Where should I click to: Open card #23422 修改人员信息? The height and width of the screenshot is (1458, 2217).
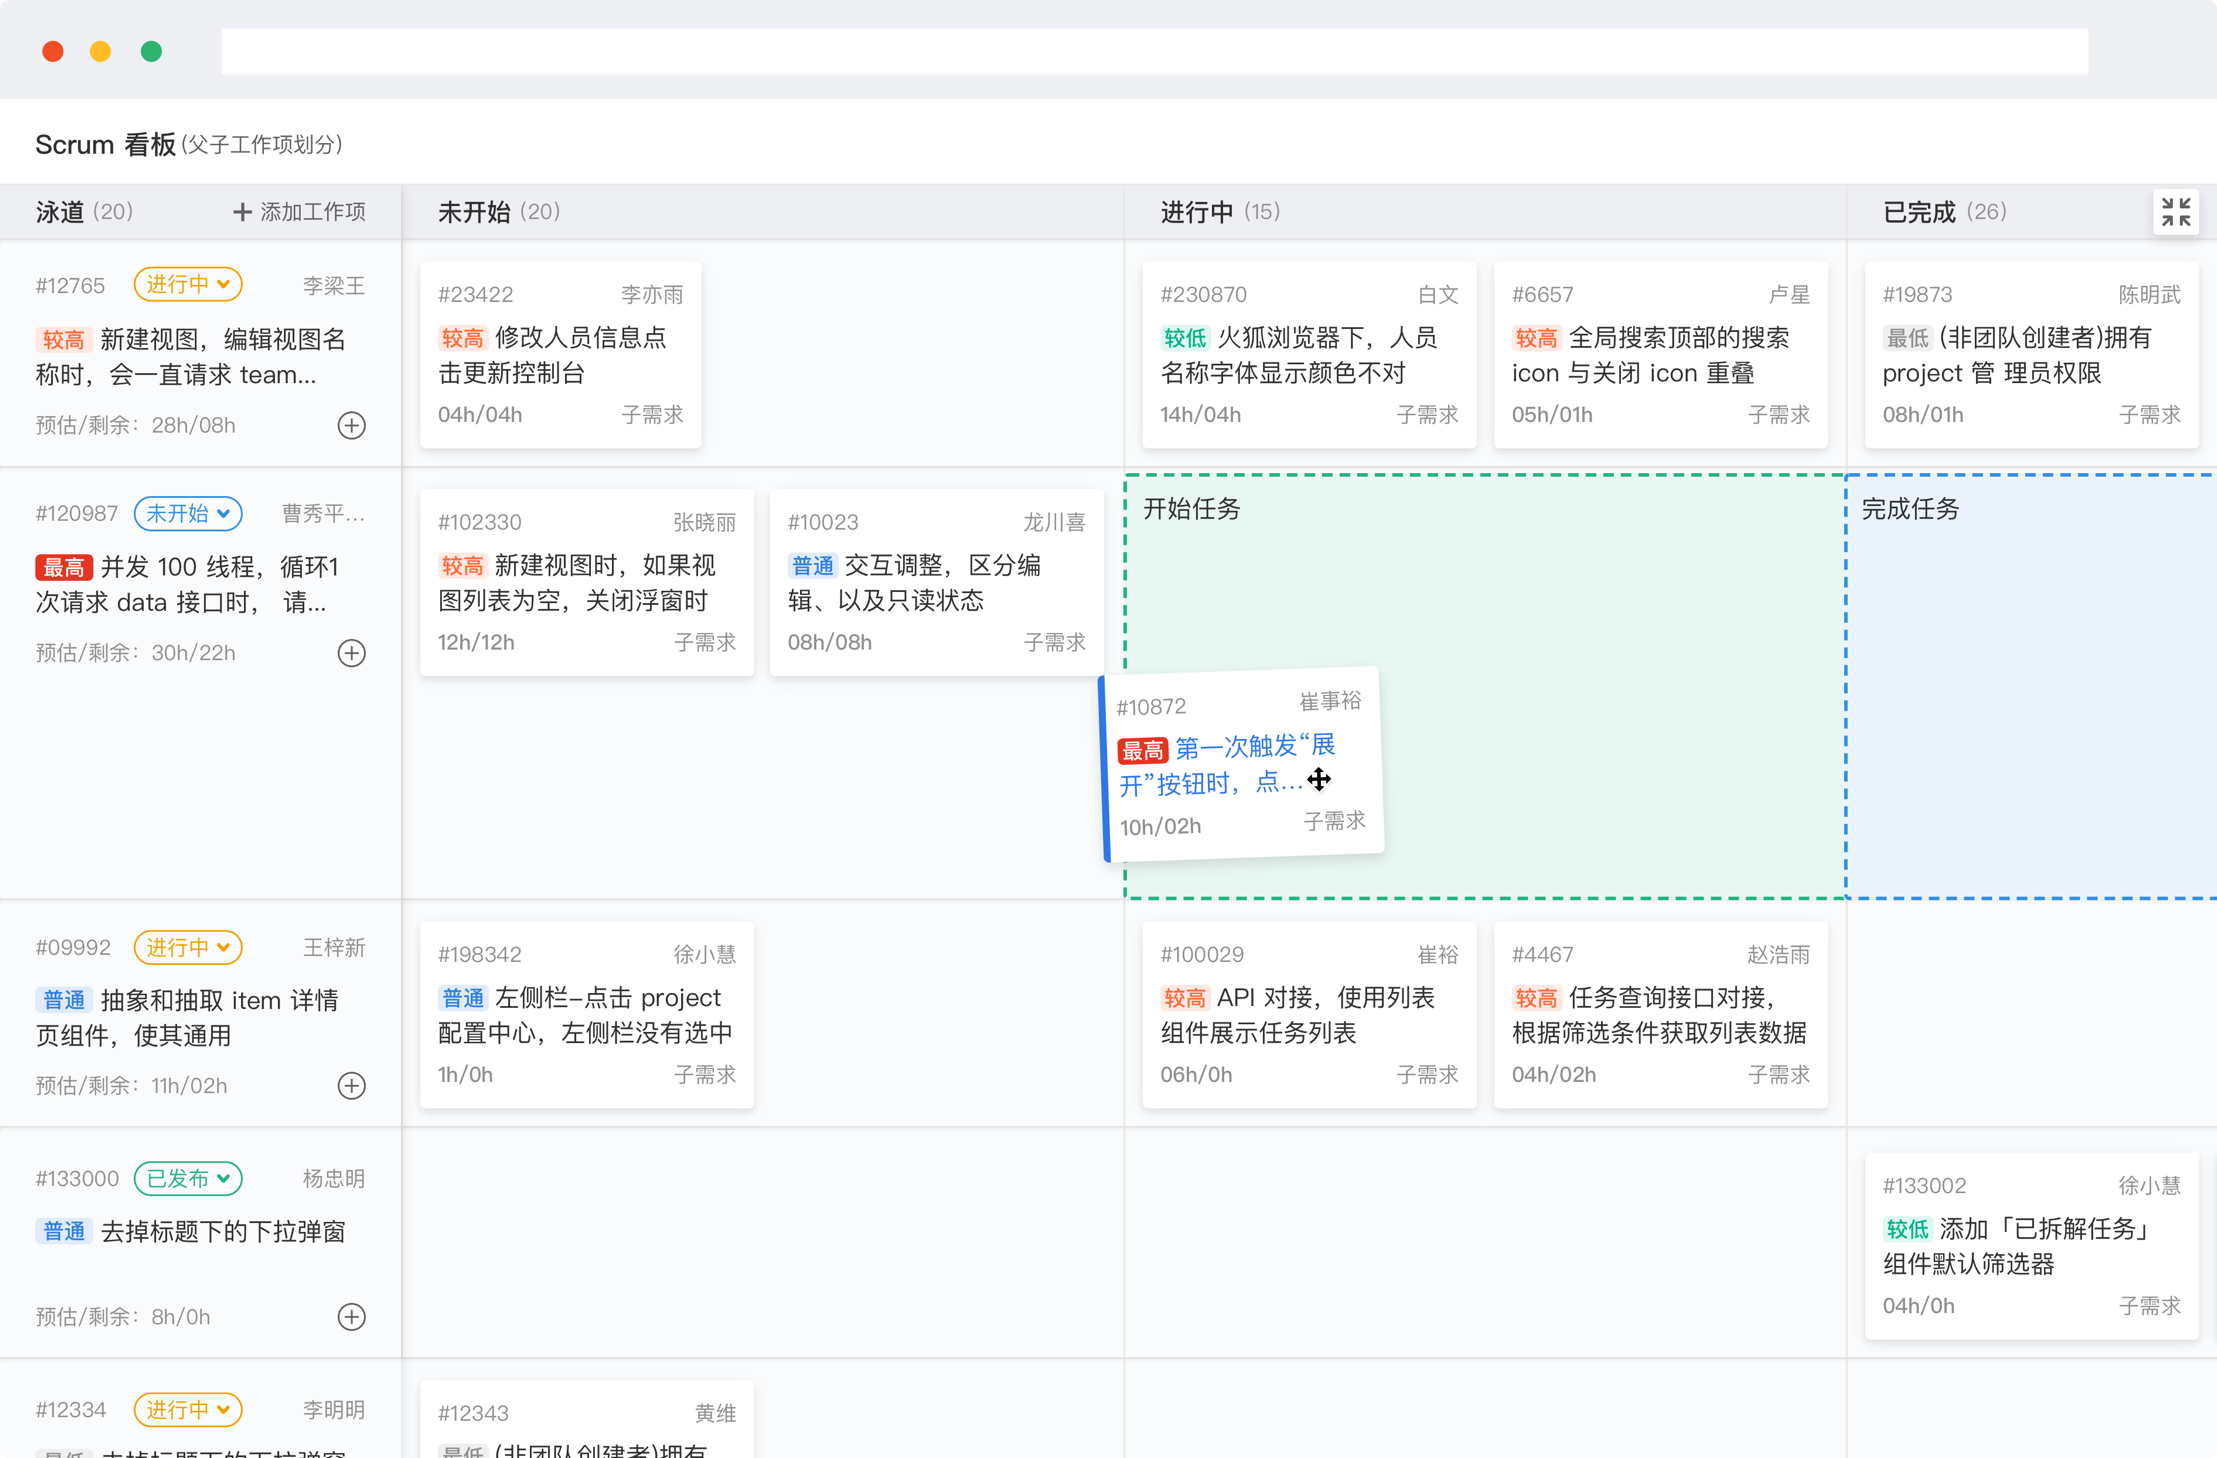click(560, 355)
